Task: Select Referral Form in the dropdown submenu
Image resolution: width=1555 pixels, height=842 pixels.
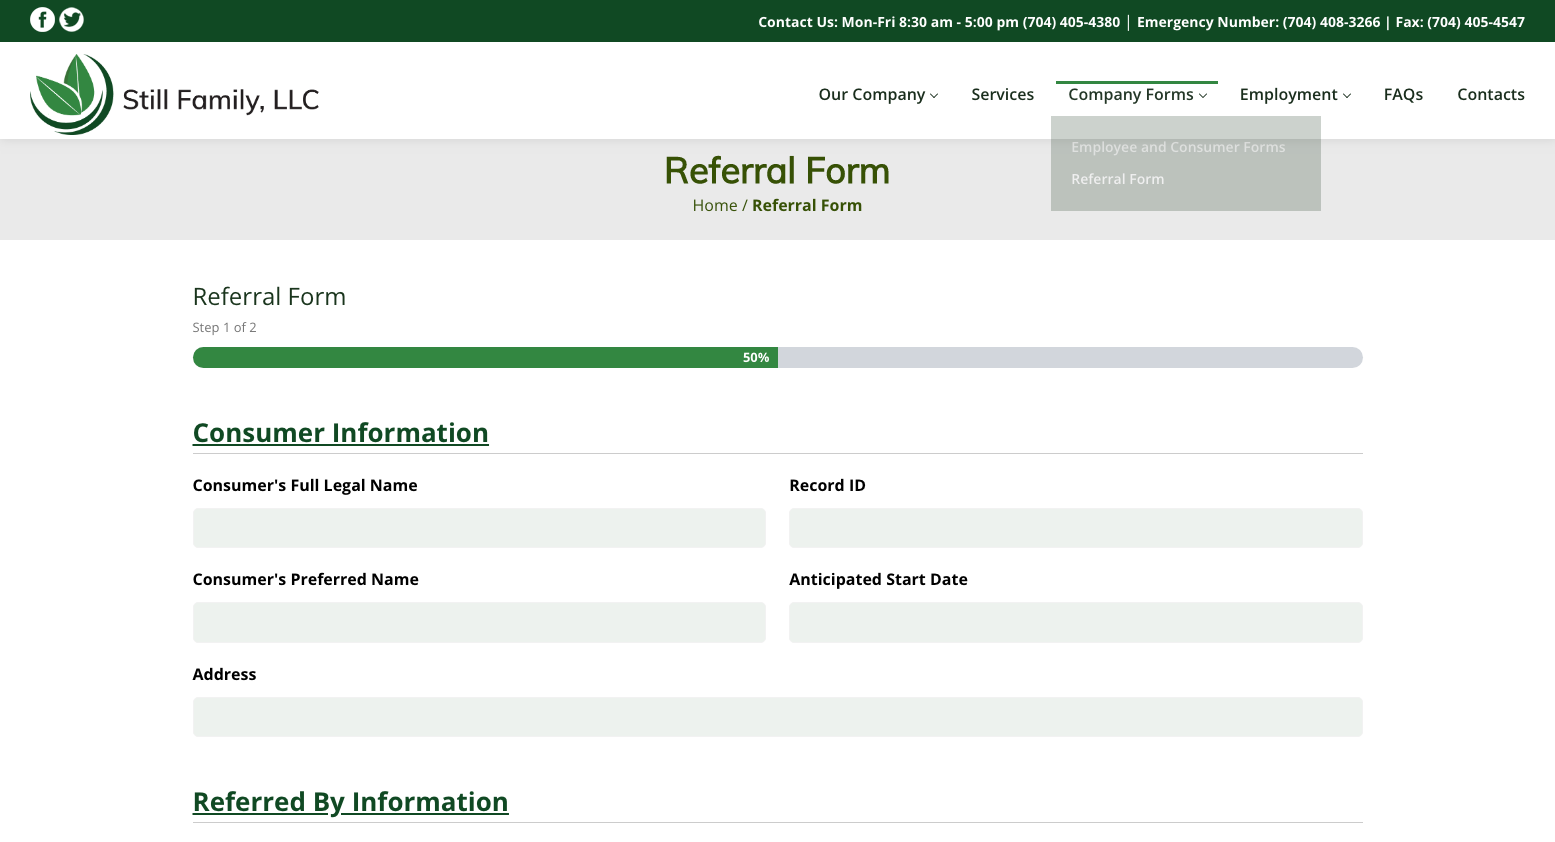Action: 1117,179
